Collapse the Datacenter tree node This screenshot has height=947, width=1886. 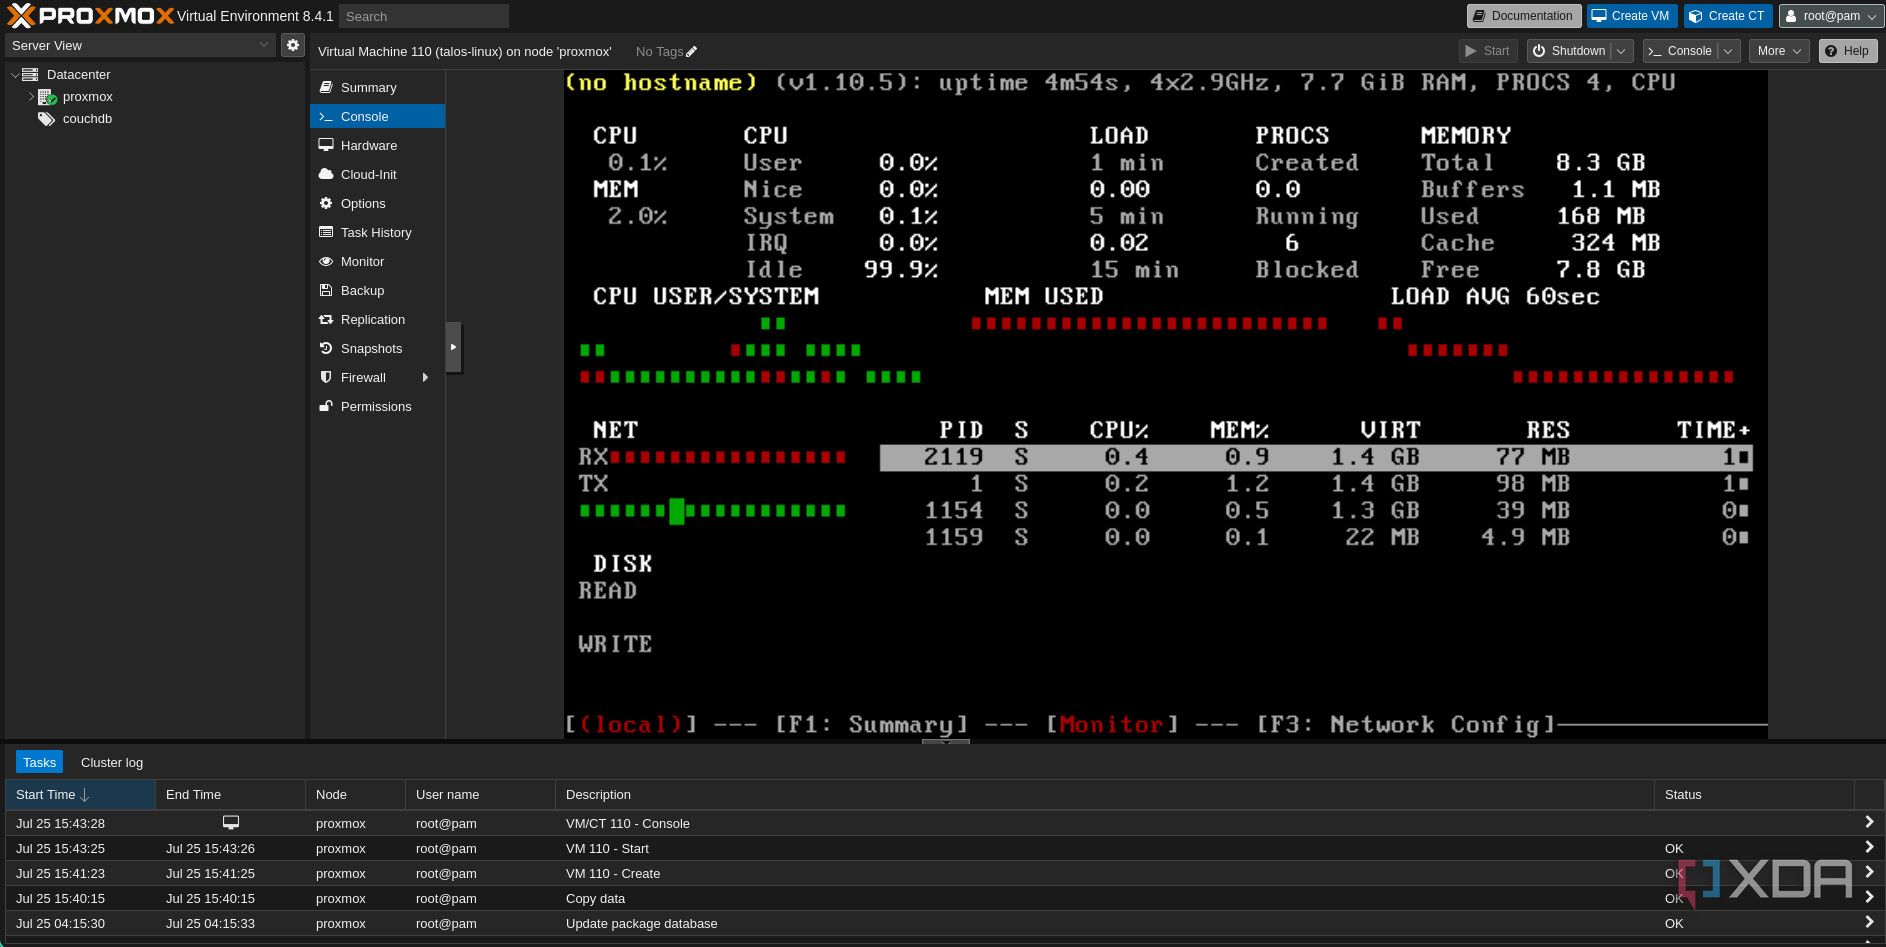[15, 75]
